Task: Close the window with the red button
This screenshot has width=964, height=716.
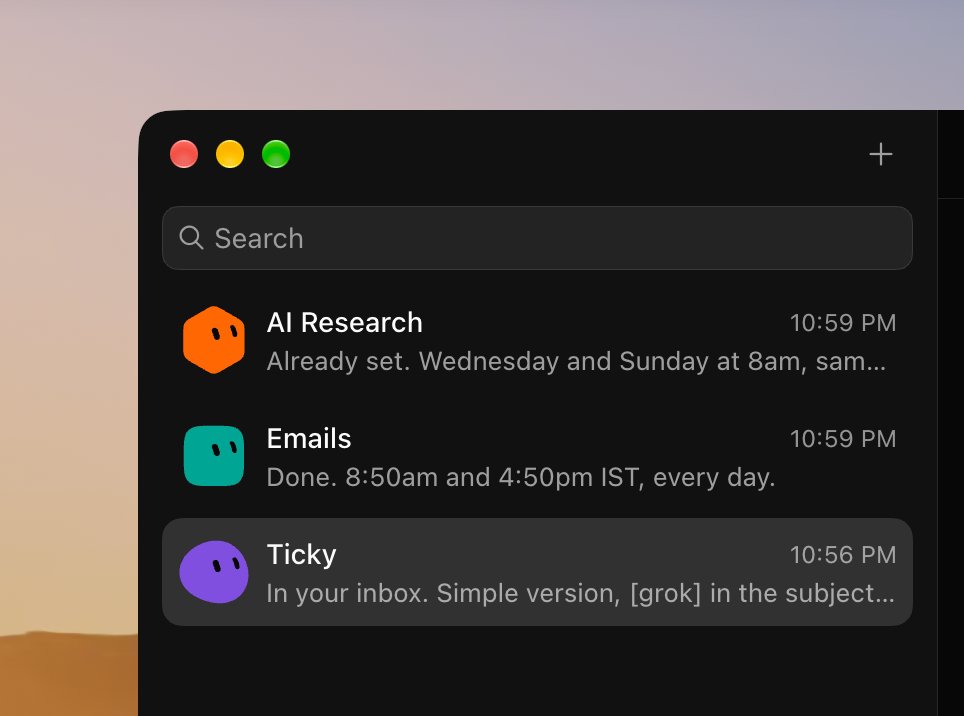Action: coord(184,154)
